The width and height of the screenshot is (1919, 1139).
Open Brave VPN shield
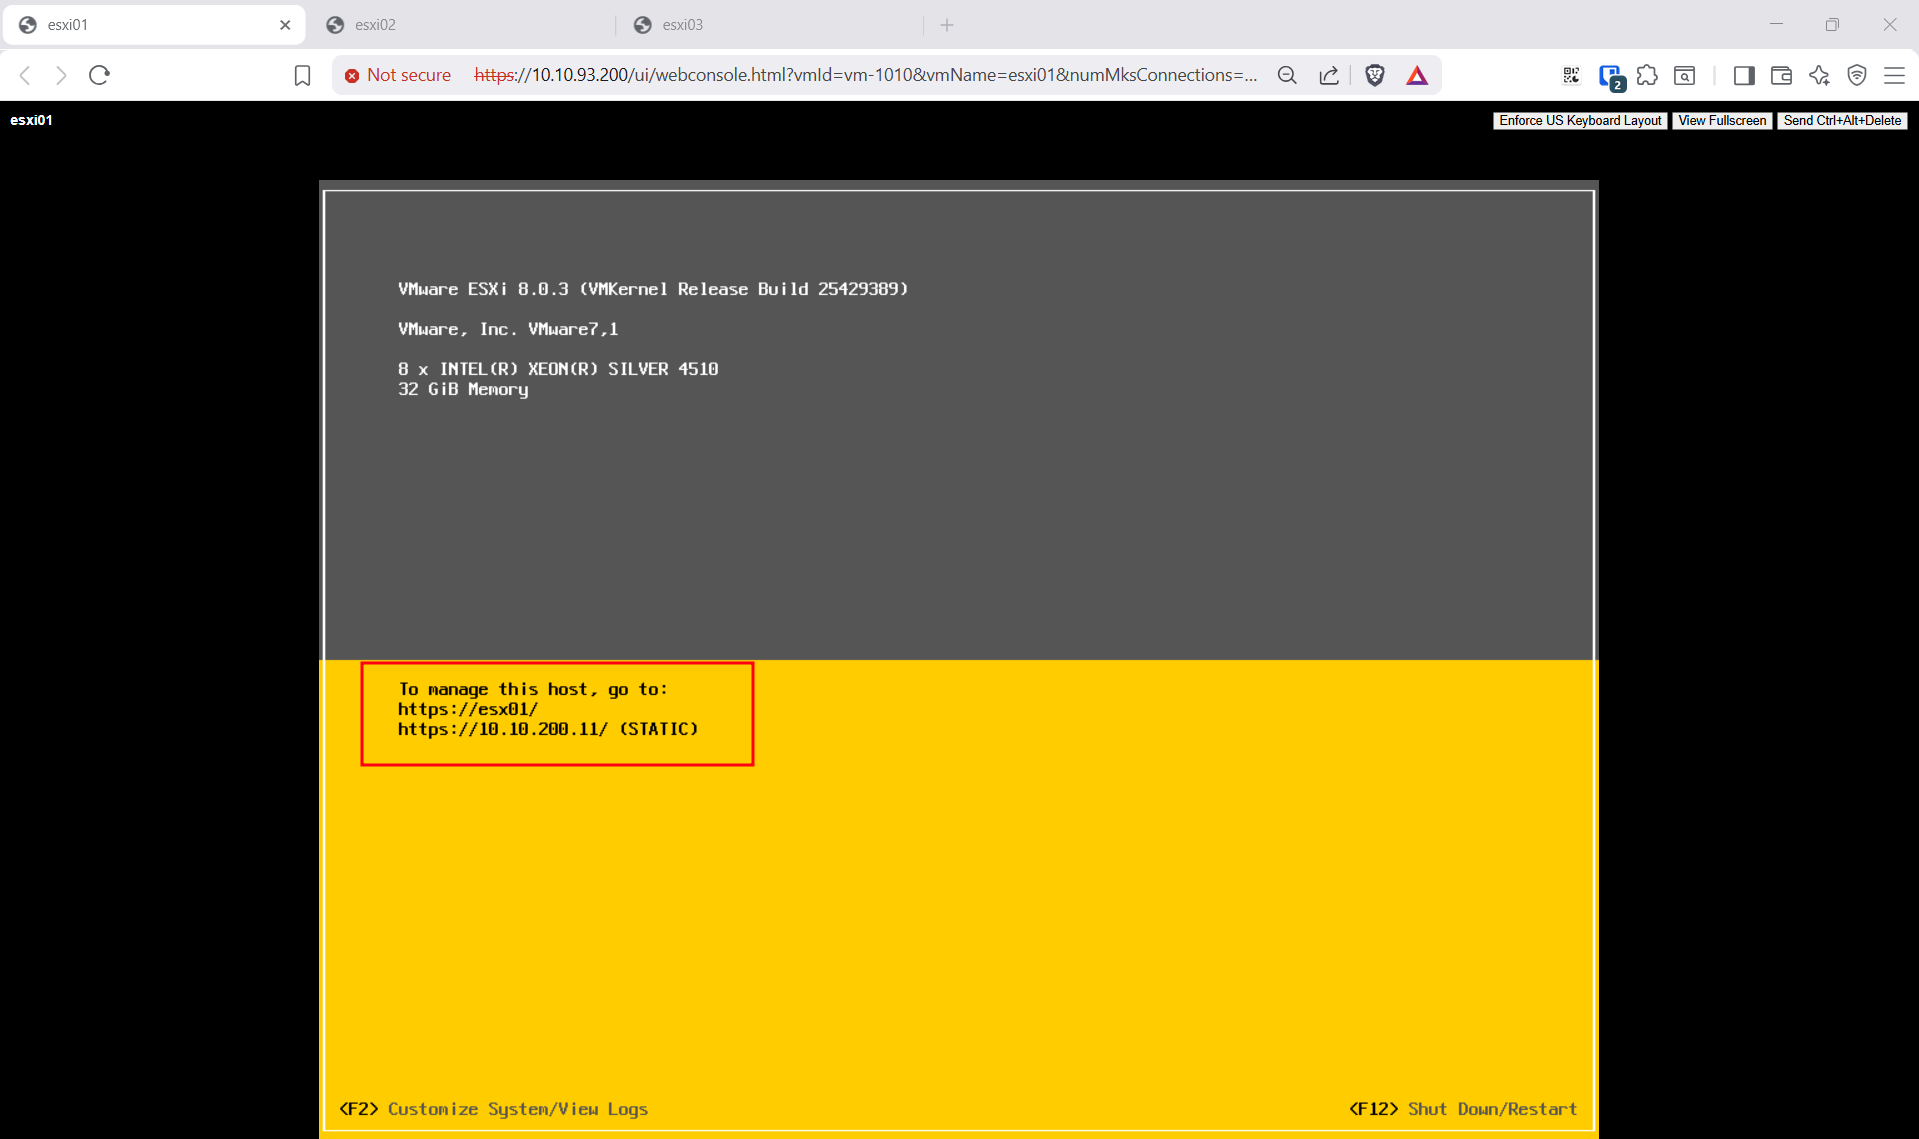[1857, 75]
